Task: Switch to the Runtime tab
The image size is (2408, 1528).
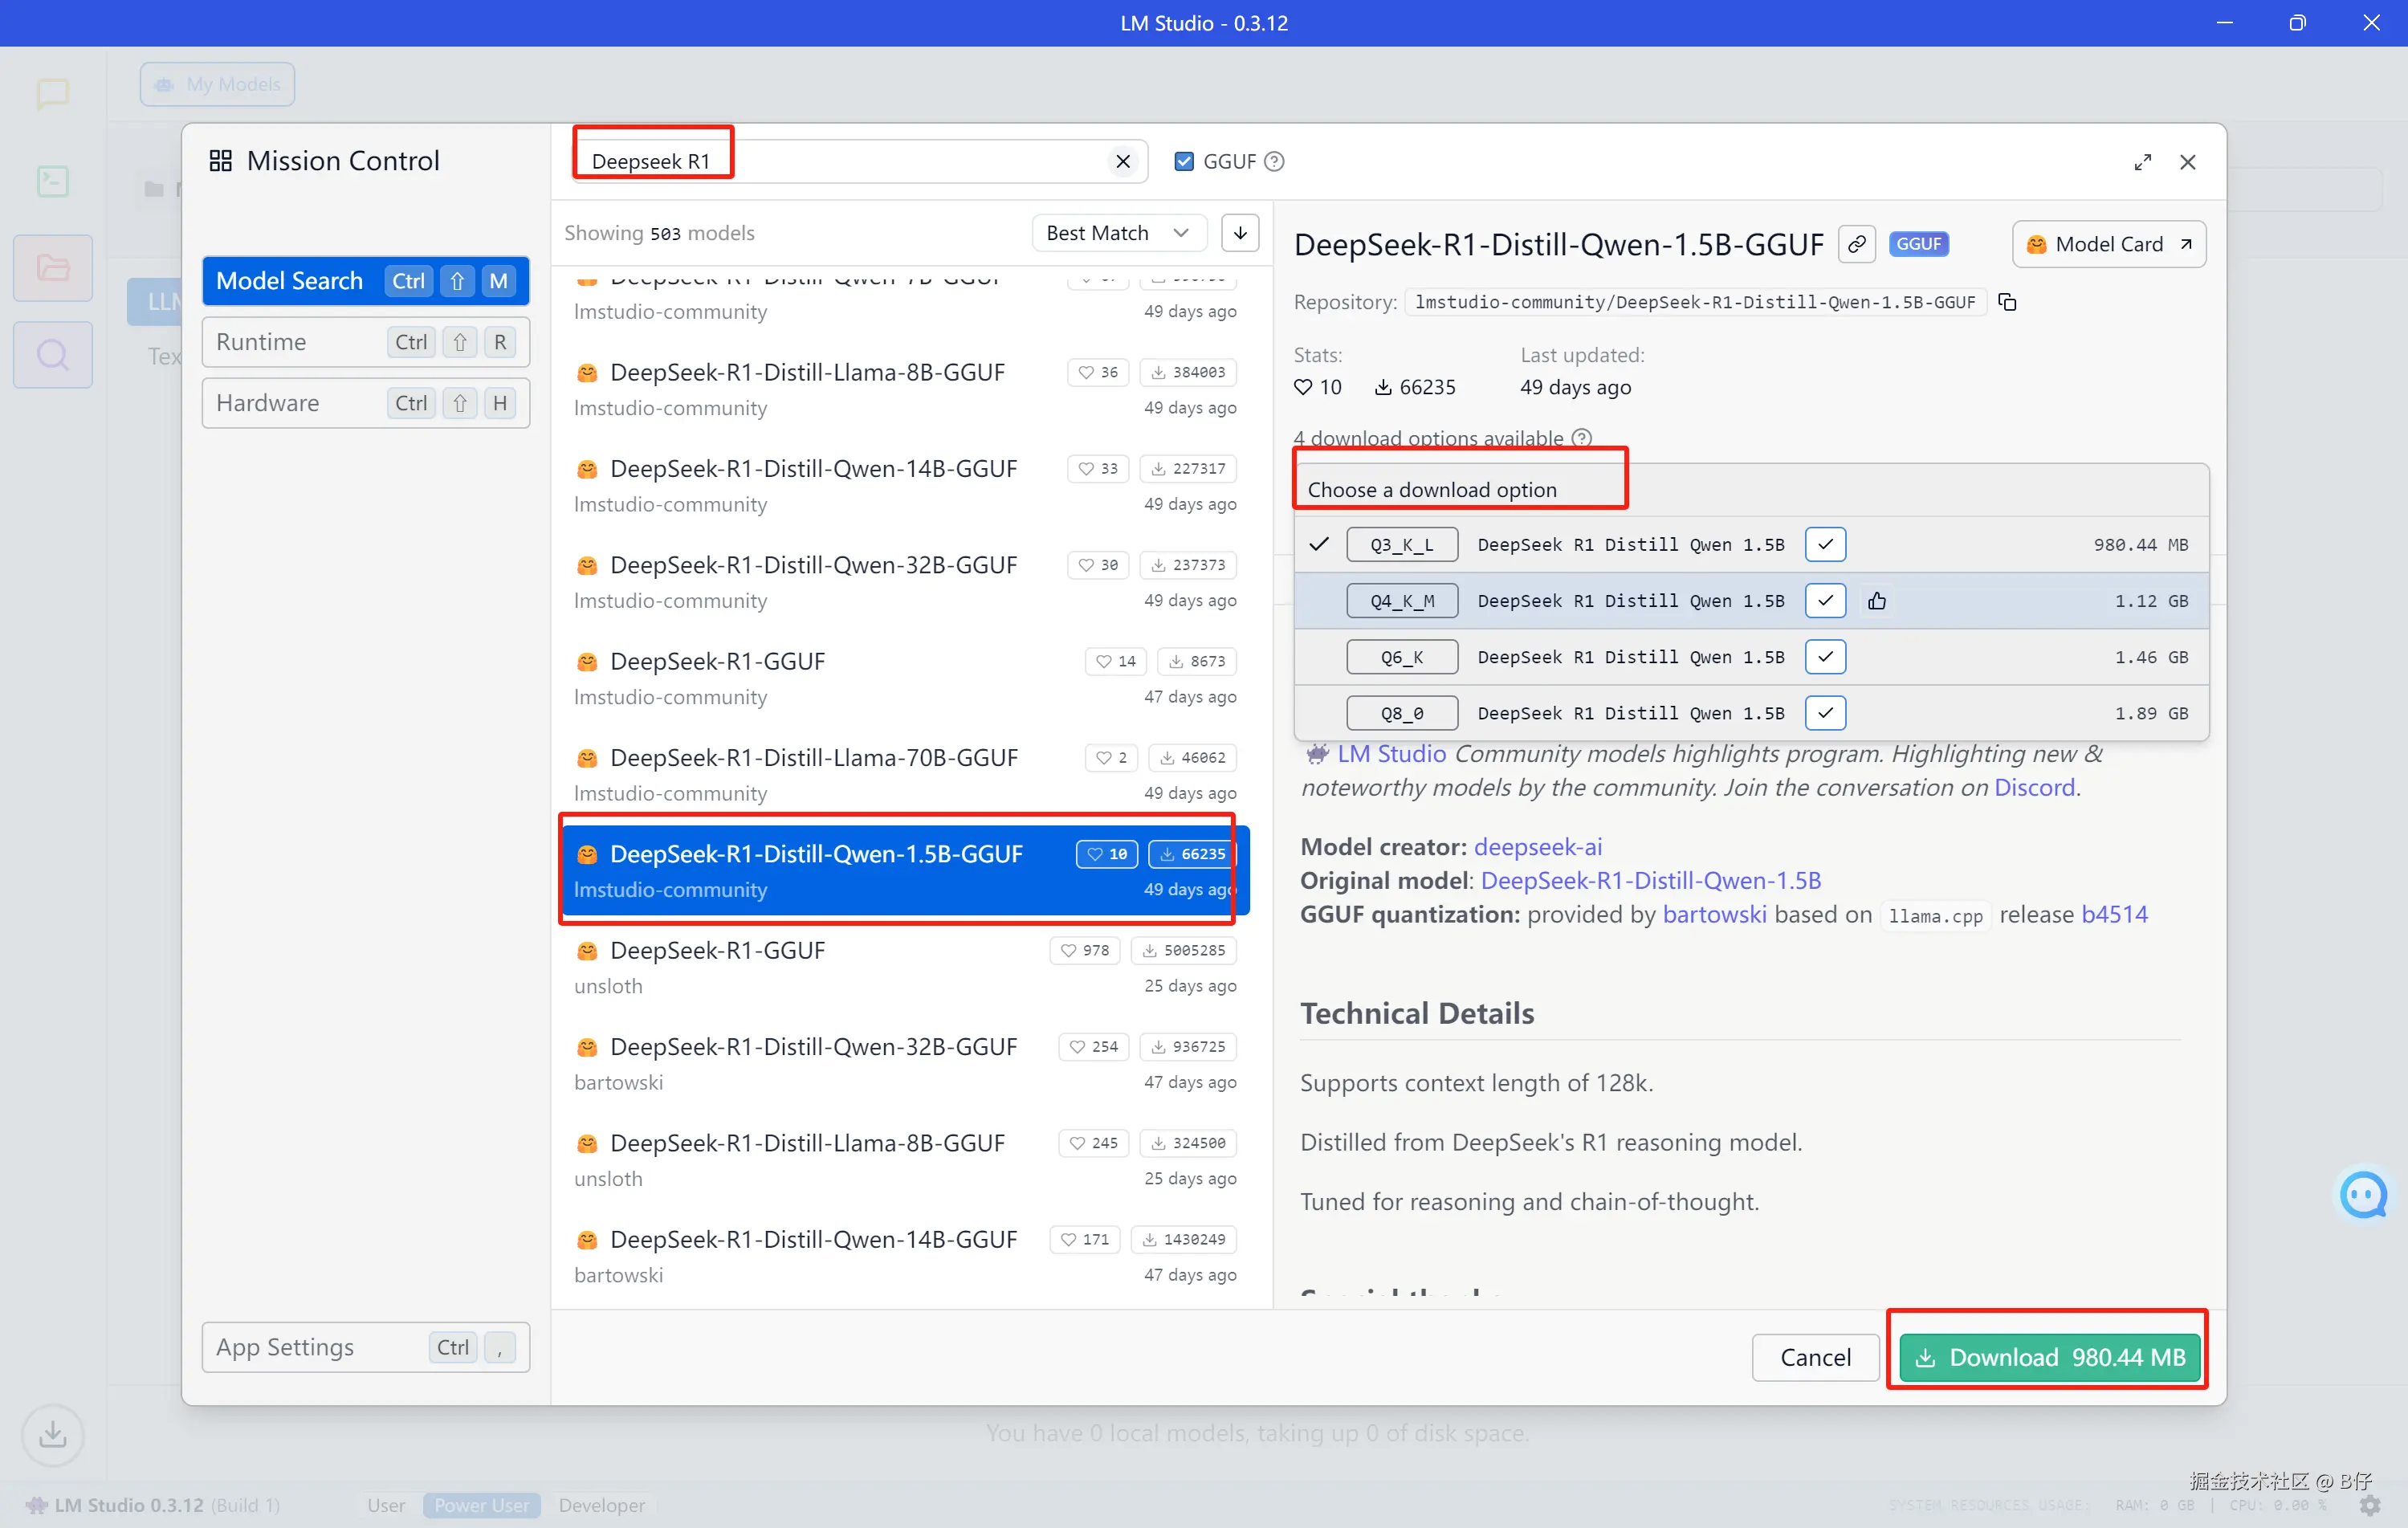Action: coord(365,342)
